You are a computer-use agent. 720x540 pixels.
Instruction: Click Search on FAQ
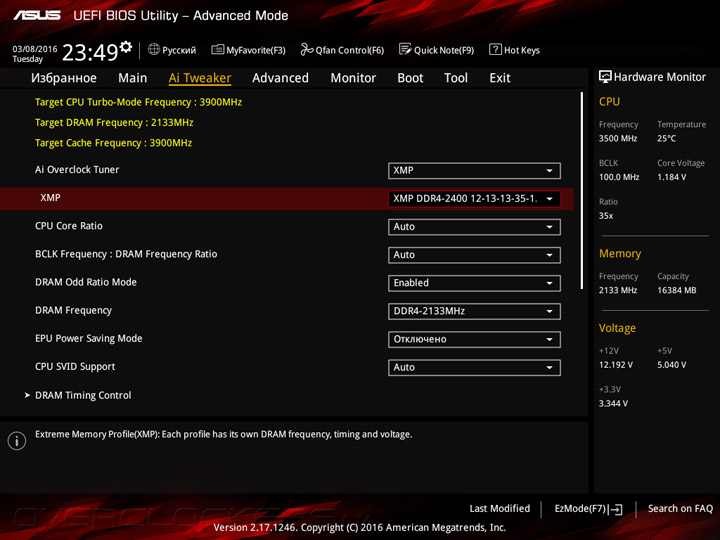tap(681, 508)
